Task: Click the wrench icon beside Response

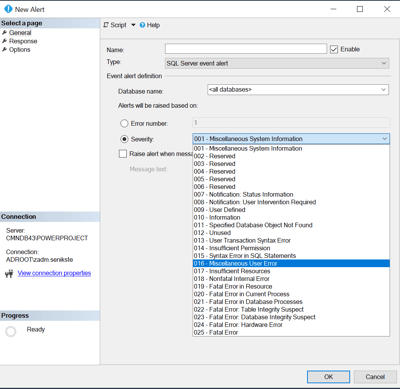Action: coord(4,41)
